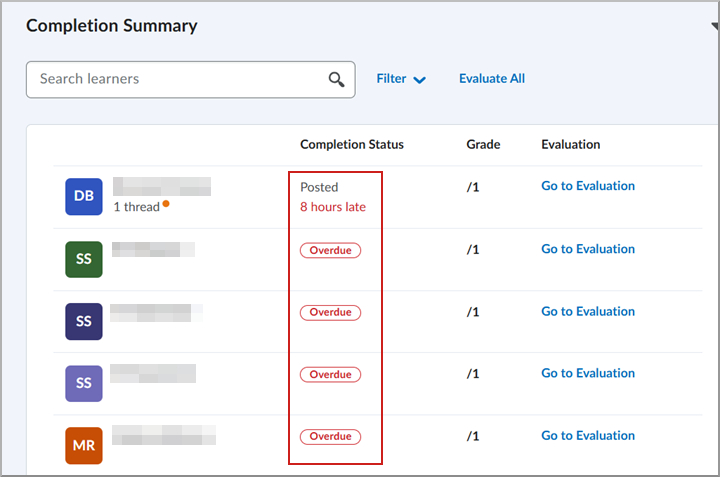The width and height of the screenshot is (720, 477).
Task: Click the orange MR learner avatar
Action: (x=84, y=445)
